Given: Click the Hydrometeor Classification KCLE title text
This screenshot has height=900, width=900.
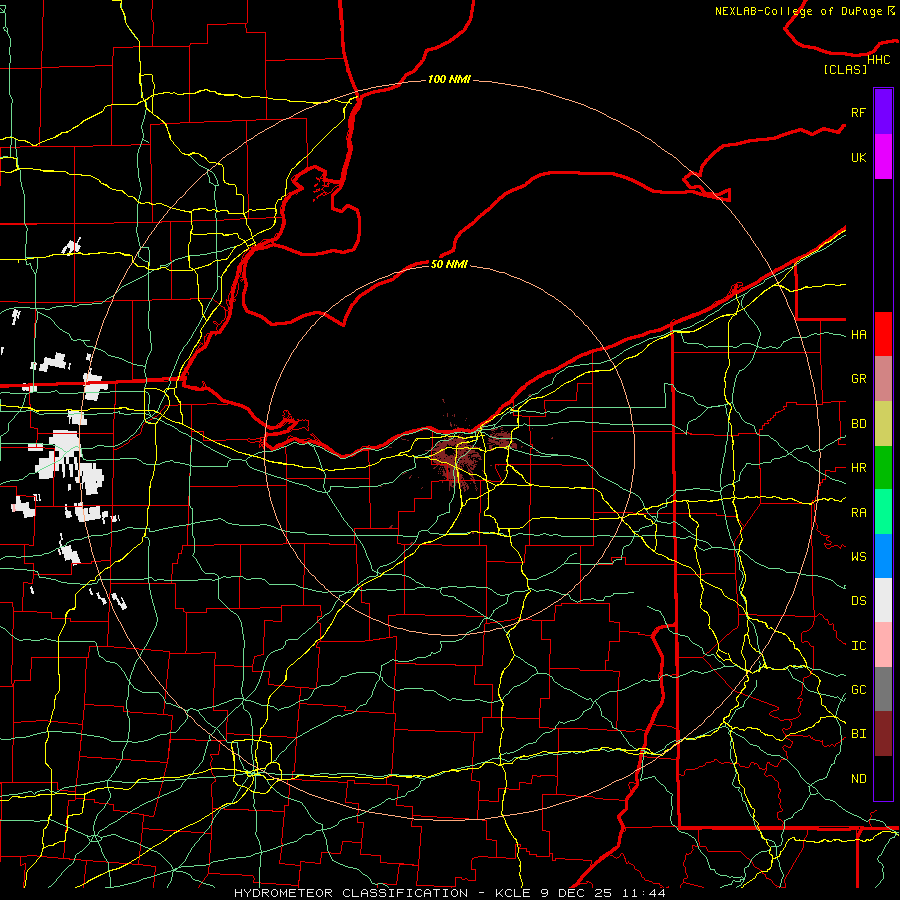Looking at the screenshot, I should 450,893.
